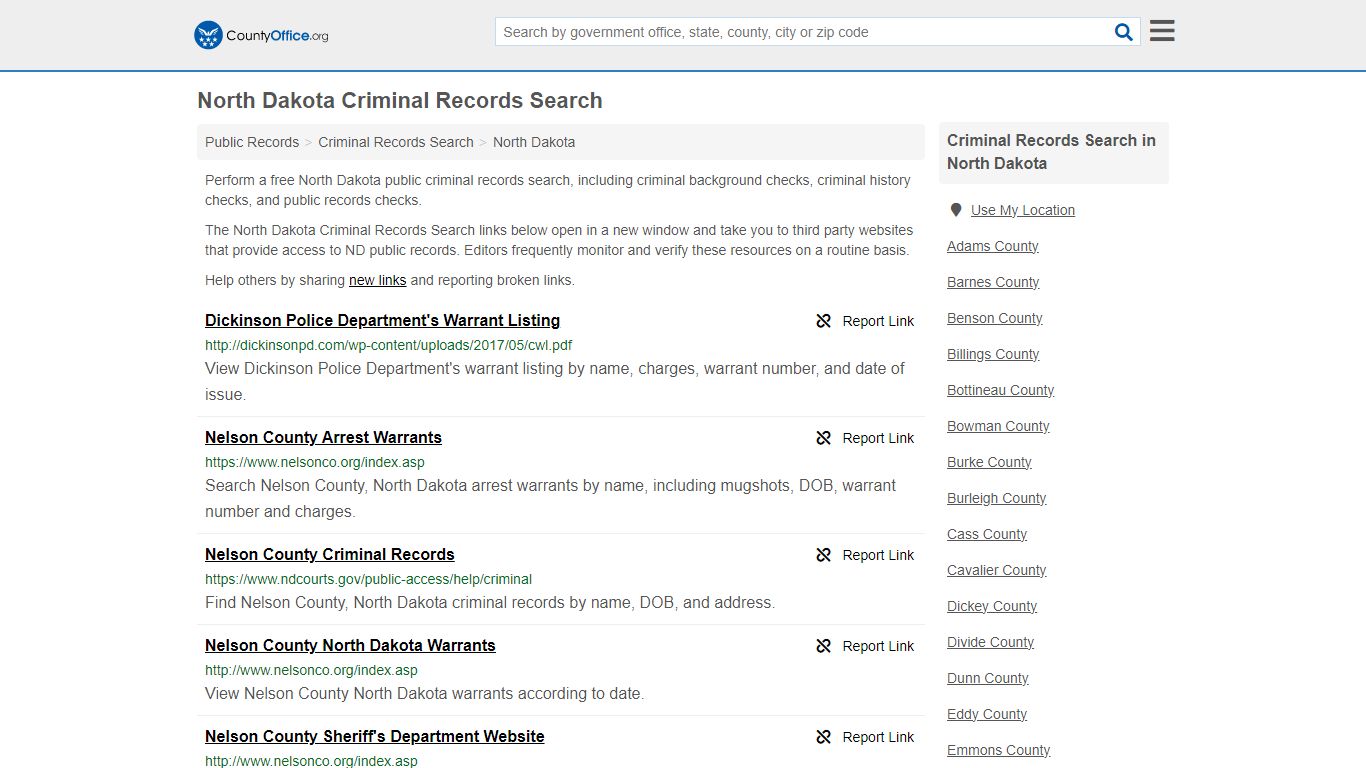This screenshot has height=768, width=1366.
Task: Click the 'Criminal Records Search in North Dakota' sidebar heading
Action: 1051,152
